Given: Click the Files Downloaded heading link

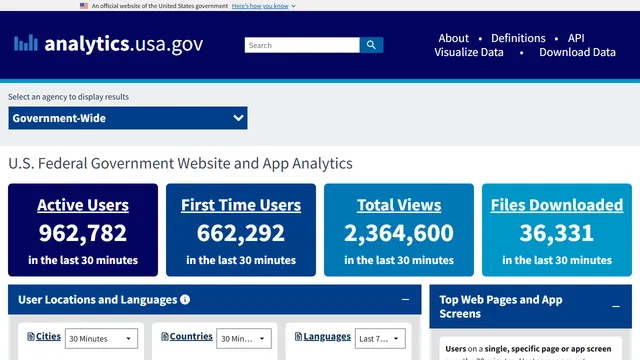Looking at the screenshot, I should (557, 205).
